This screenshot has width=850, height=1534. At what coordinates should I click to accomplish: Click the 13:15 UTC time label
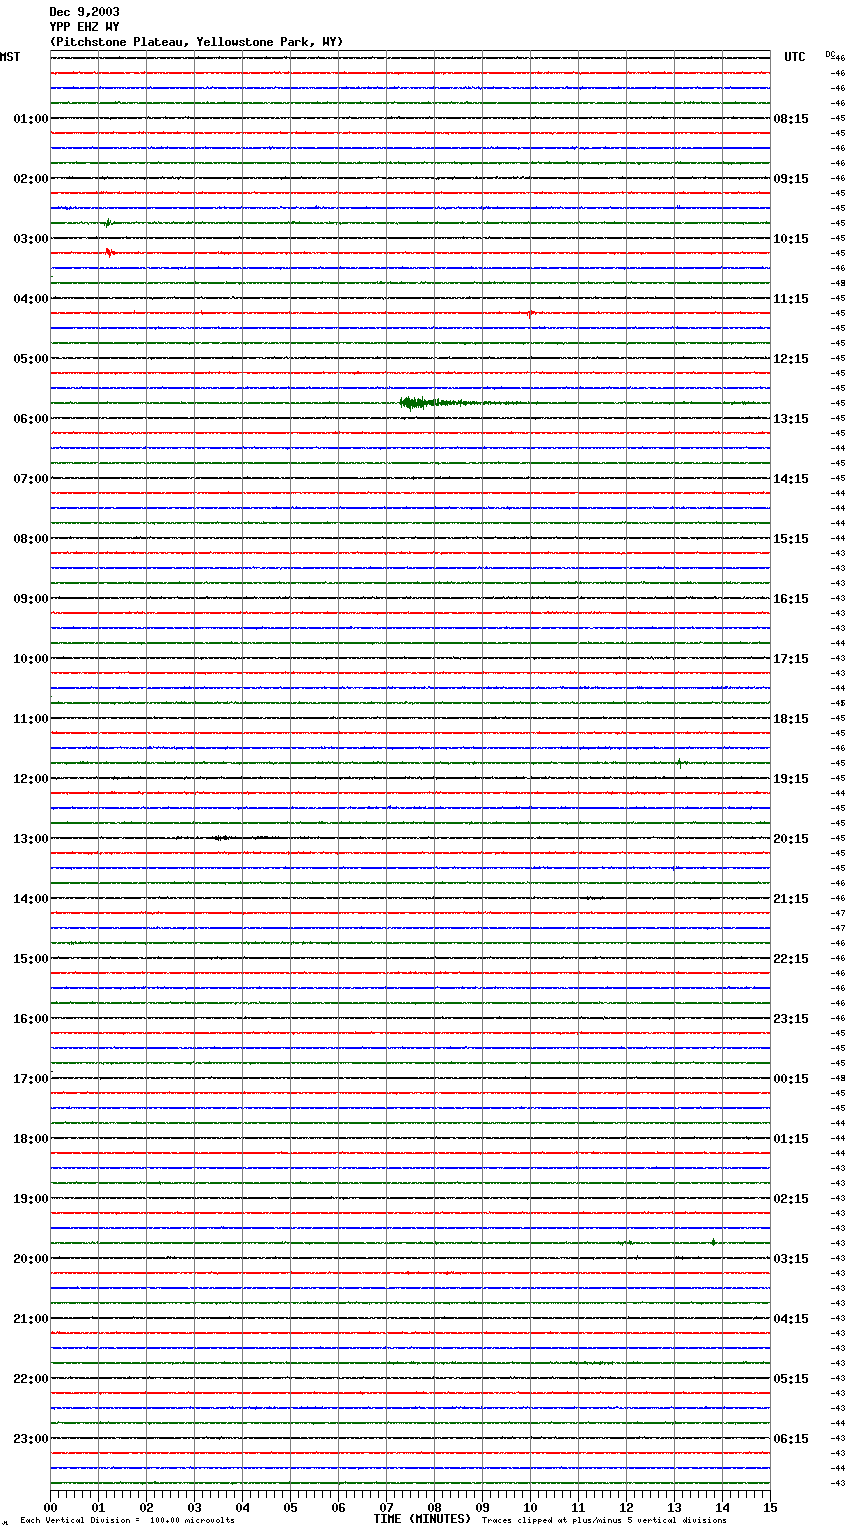pos(791,419)
